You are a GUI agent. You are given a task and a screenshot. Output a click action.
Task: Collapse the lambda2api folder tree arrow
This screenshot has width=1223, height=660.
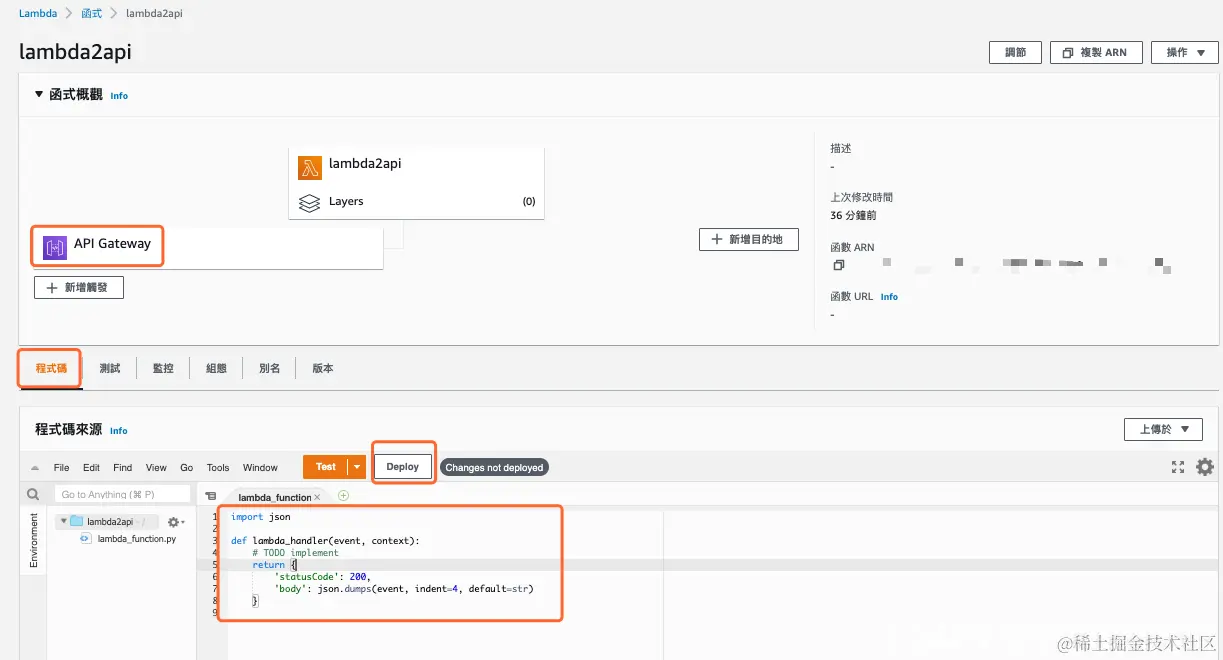[62, 521]
